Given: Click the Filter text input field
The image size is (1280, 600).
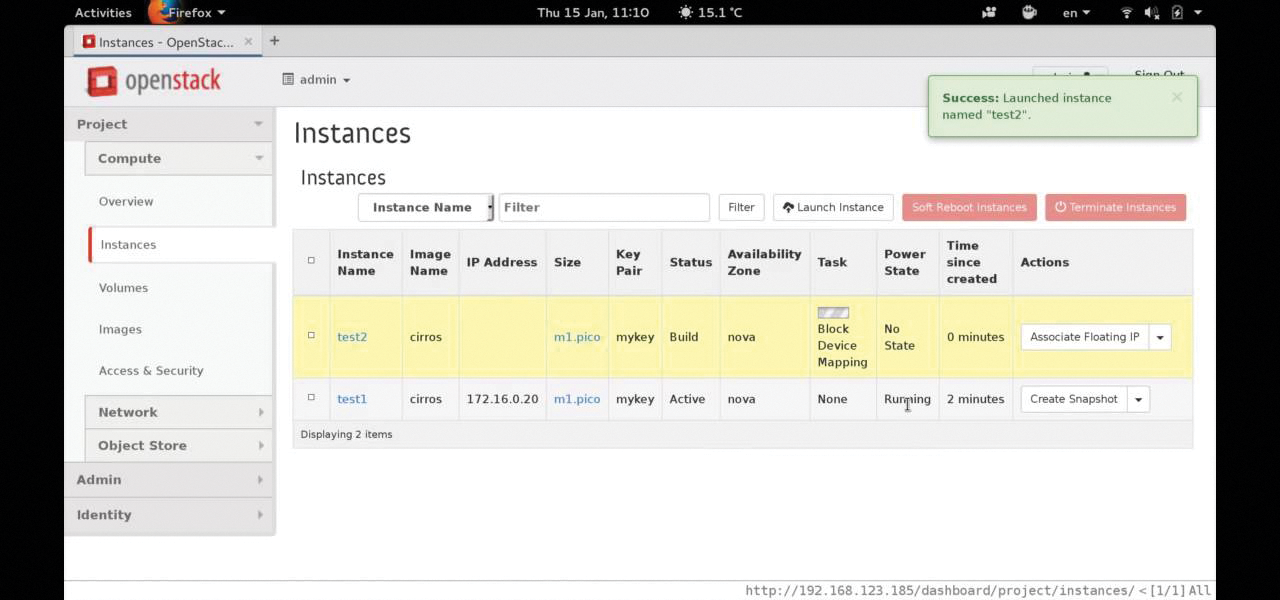Looking at the screenshot, I should [604, 207].
